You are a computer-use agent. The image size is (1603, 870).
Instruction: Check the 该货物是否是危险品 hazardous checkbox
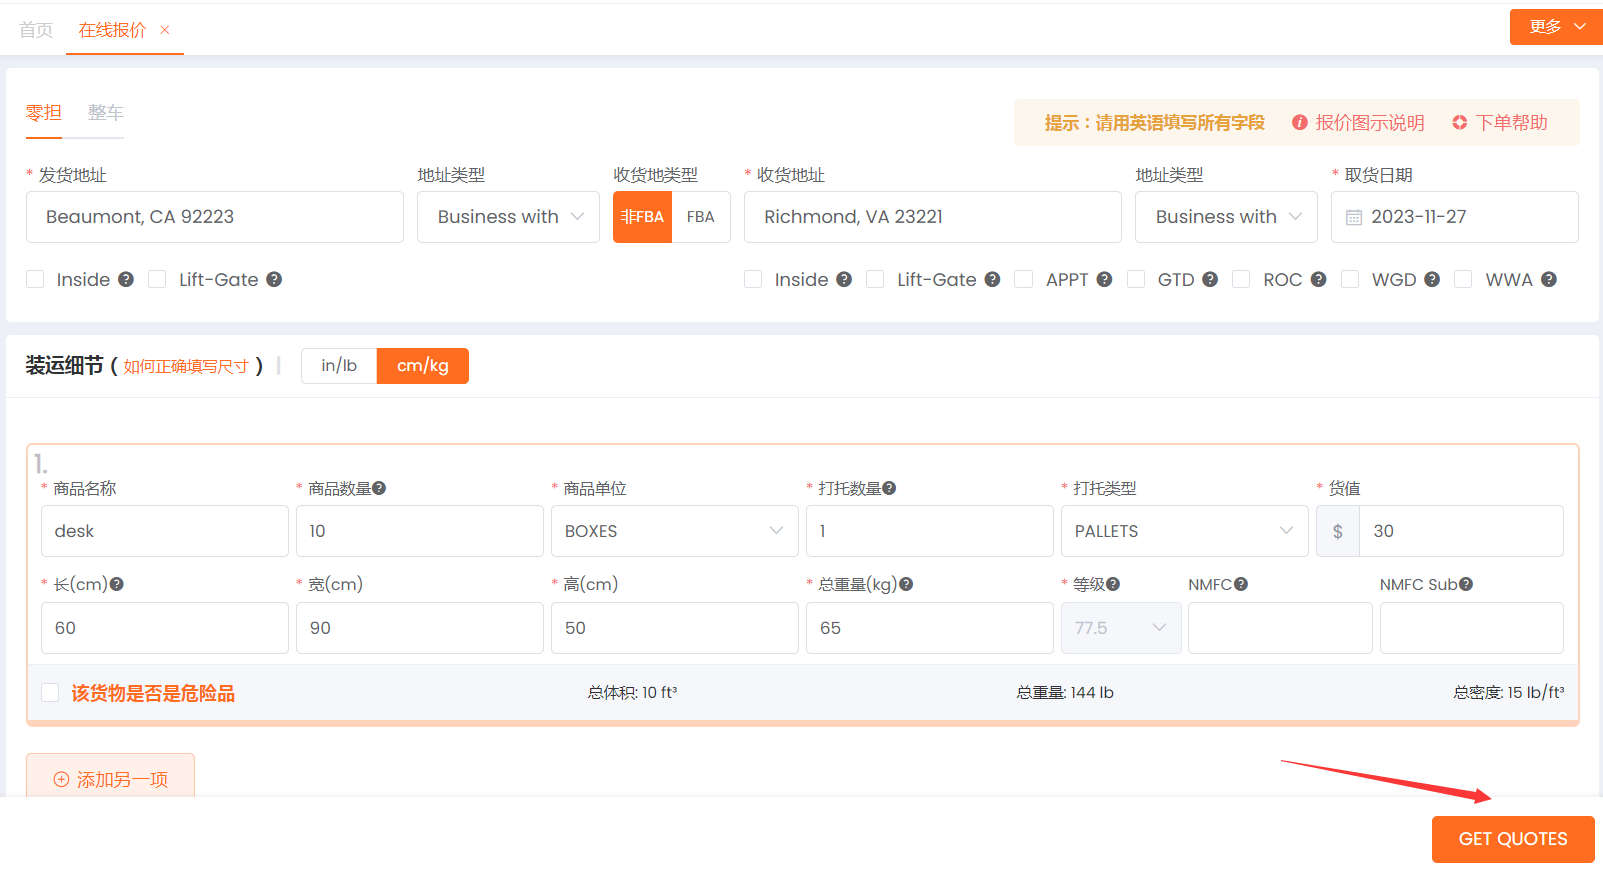click(50, 693)
